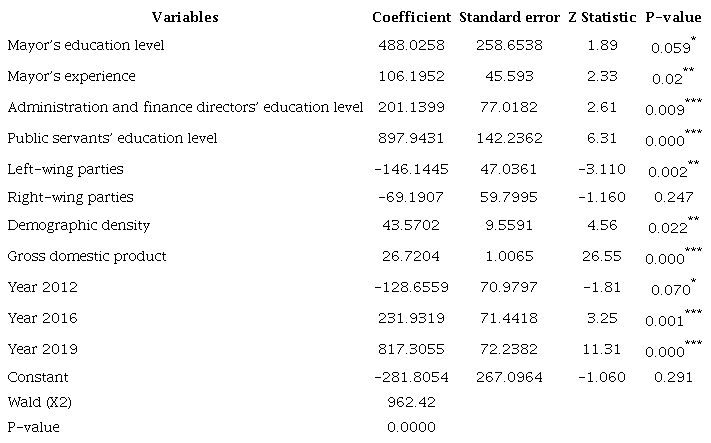The image size is (711, 443).
Task: Select the Year 2019 row label
Action: pyautogui.click(x=42, y=349)
